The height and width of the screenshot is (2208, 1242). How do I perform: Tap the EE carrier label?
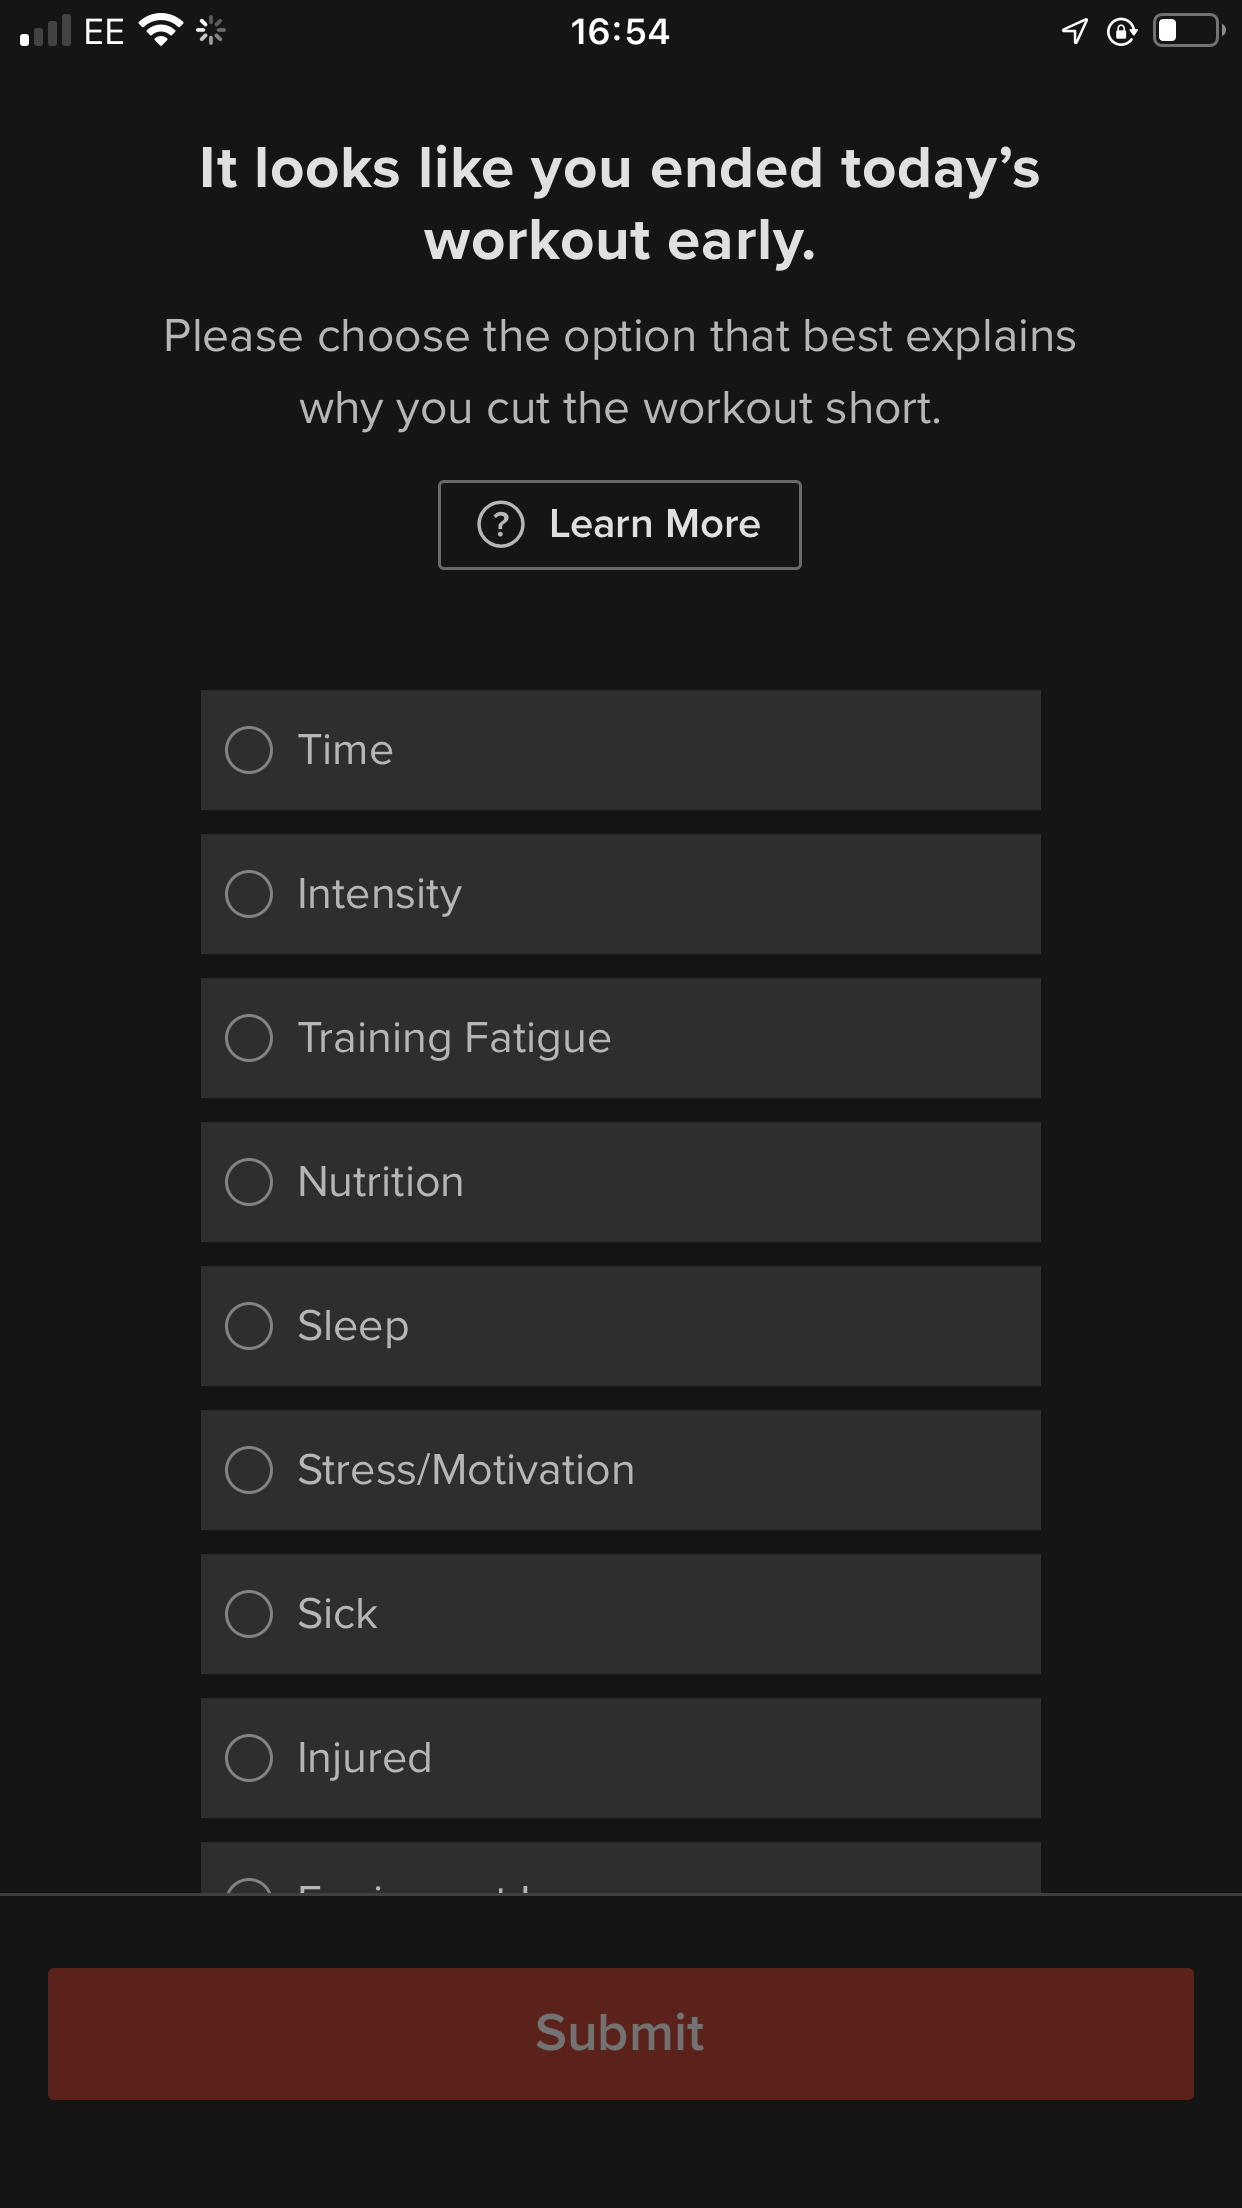(104, 32)
